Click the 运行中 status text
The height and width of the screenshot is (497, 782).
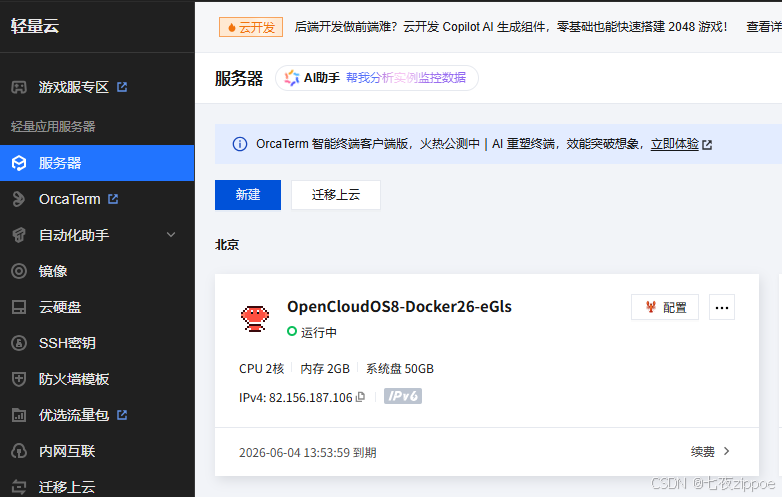point(319,332)
